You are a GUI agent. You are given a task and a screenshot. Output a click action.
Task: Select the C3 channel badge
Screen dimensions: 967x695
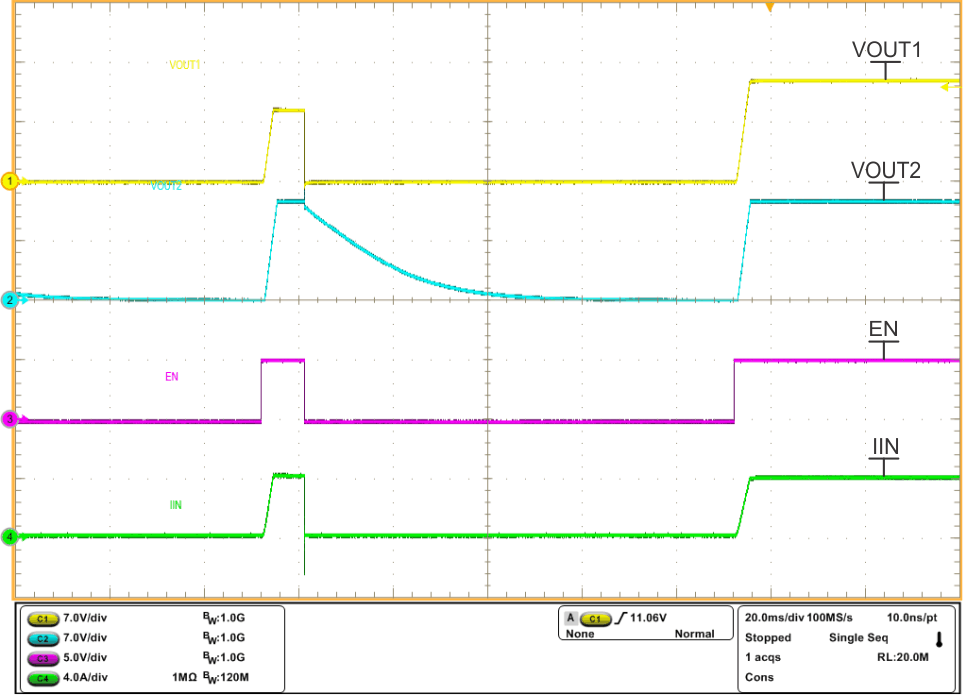(x=41, y=657)
